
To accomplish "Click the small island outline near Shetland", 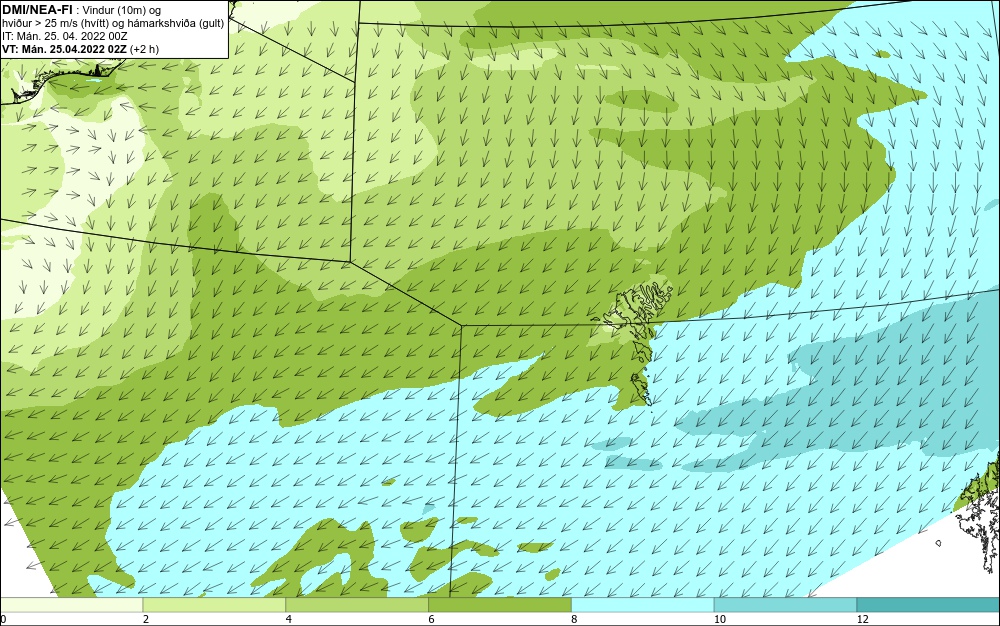I will coord(939,543).
